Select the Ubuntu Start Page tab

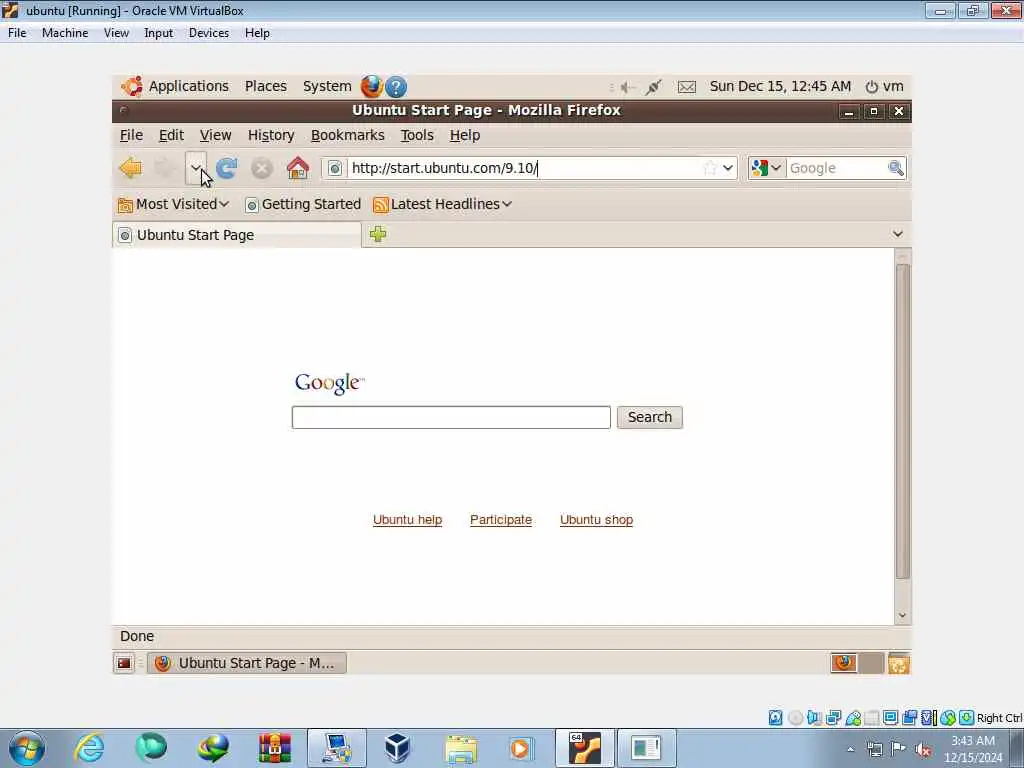[236, 235]
